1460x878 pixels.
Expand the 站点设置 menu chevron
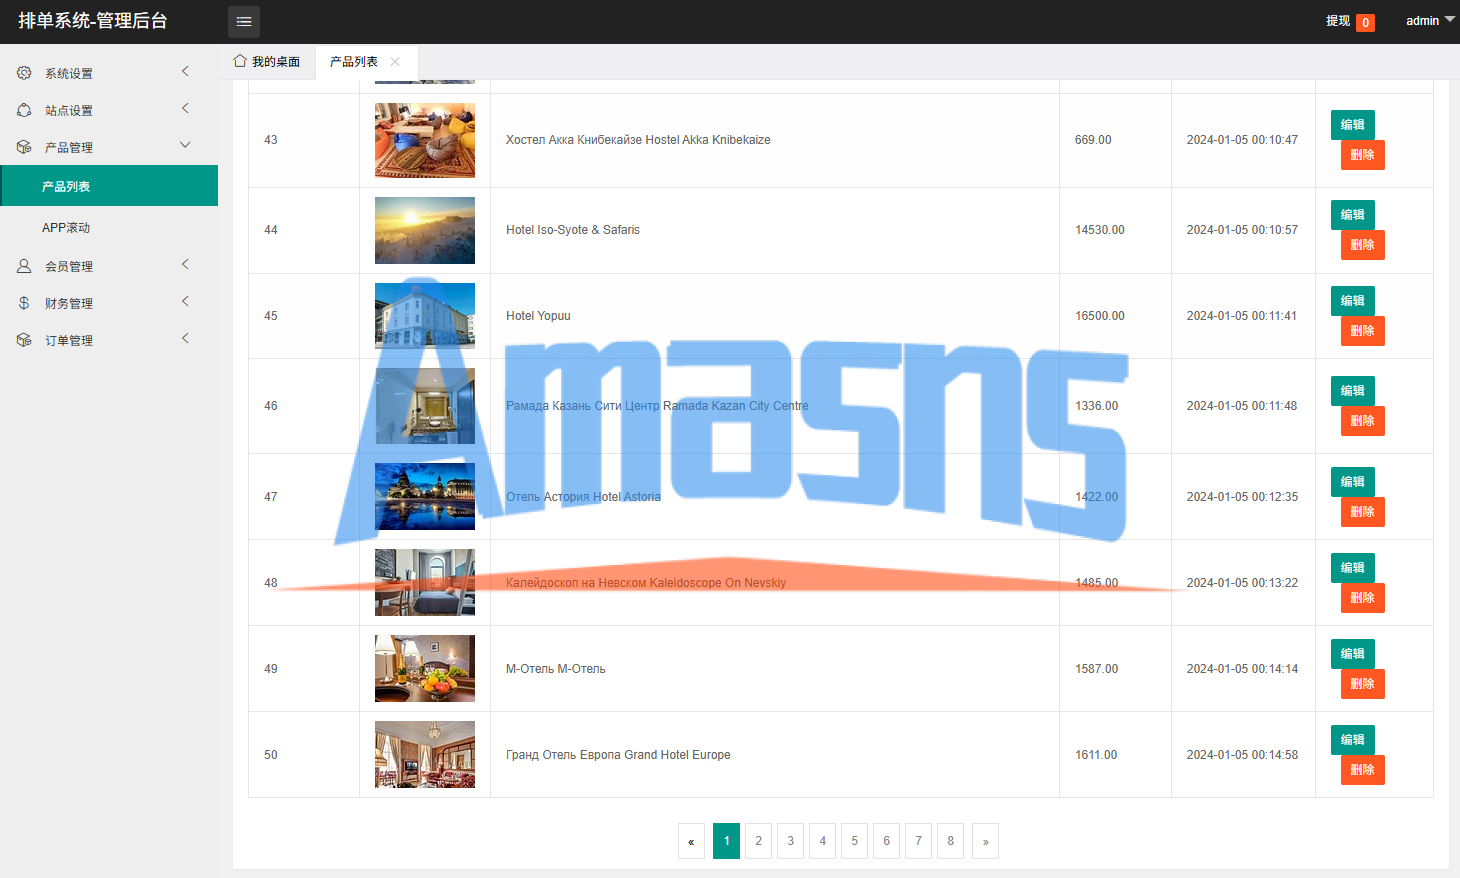point(185,108)
